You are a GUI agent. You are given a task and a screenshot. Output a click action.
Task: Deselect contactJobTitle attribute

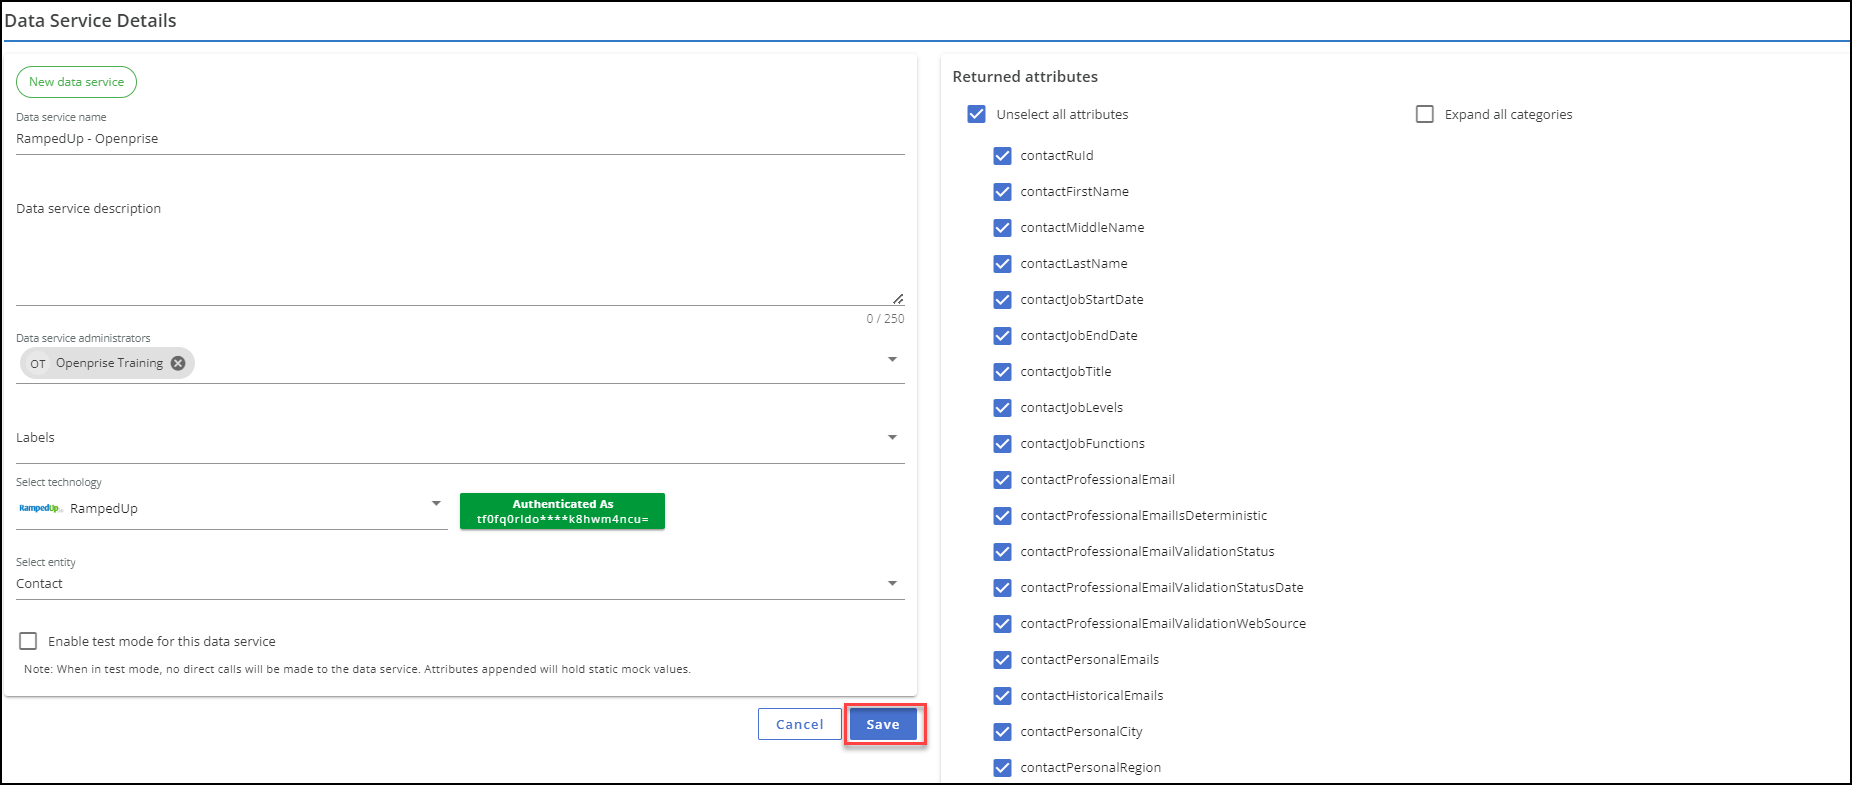[1002, 371]
